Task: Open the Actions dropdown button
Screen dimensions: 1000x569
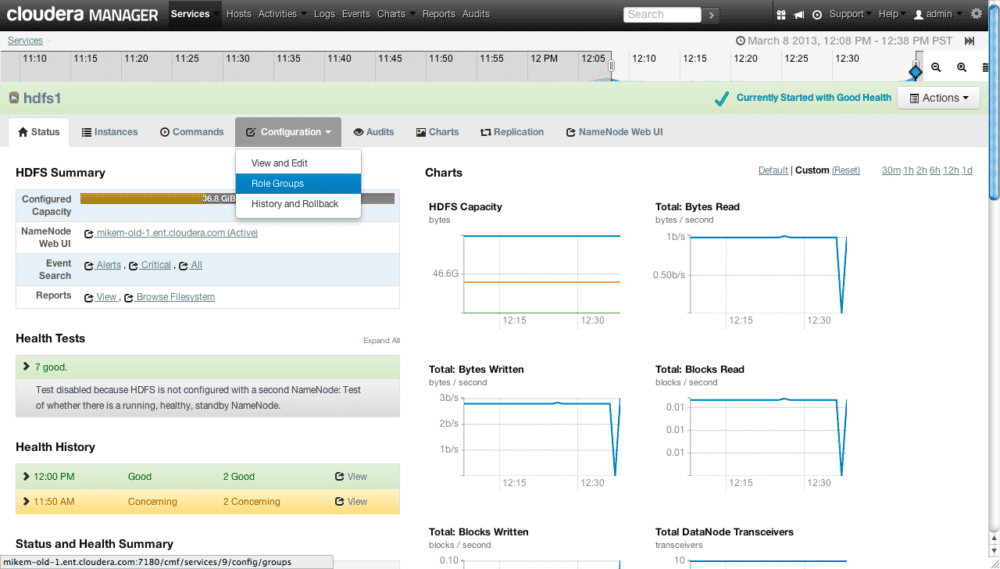Action: click(x=939, y=98)
